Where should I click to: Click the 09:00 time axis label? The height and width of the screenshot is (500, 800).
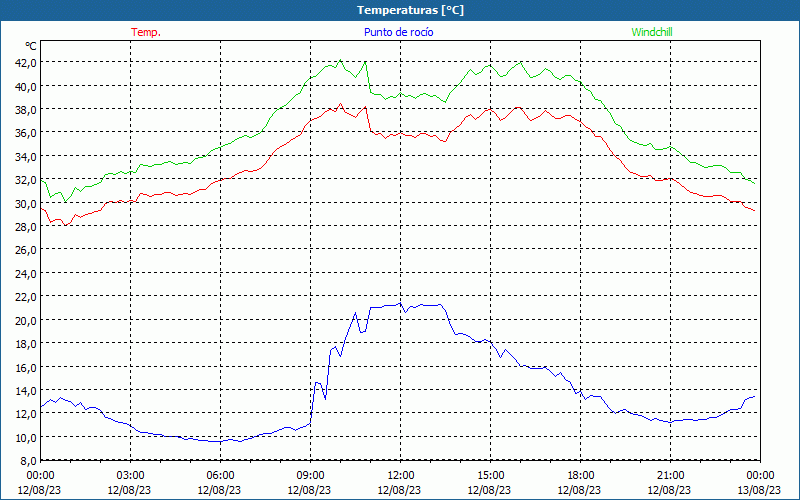point(310,476)
